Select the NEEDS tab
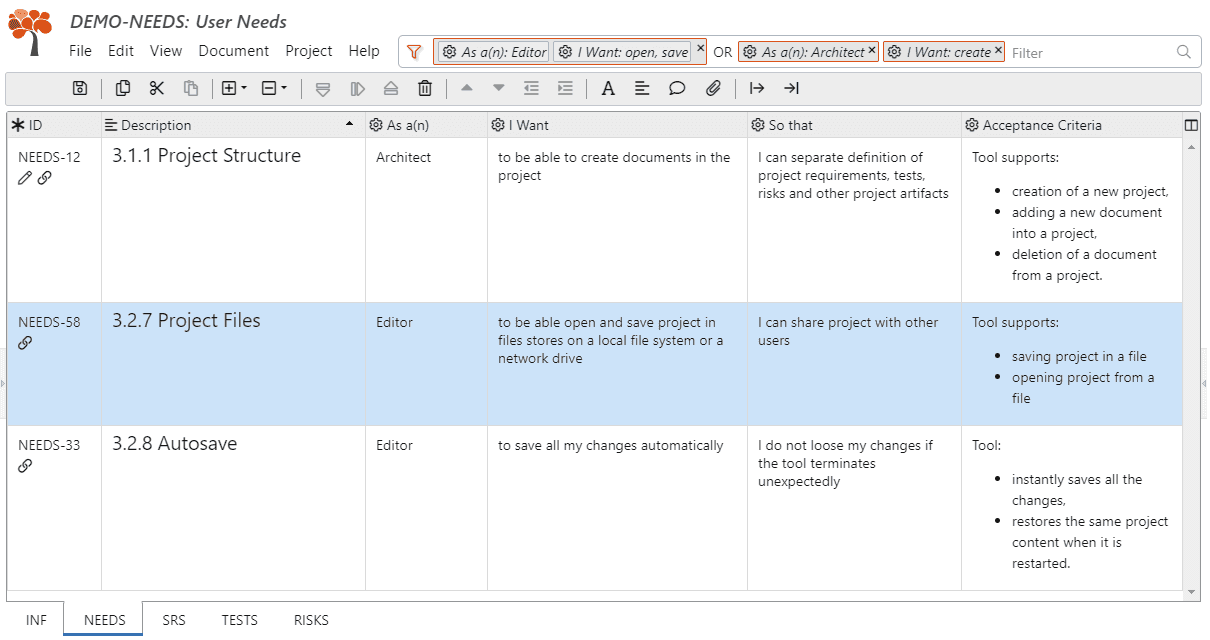The height and width of the screenshot is (640, 1210). coord(105,620)
